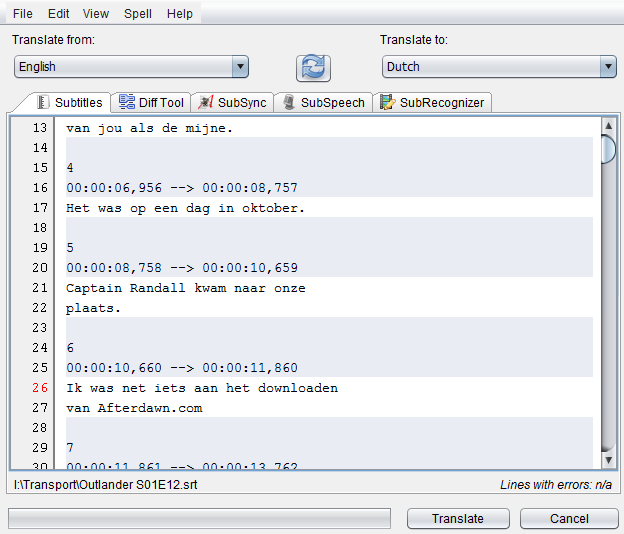The image size is (624, 534).
Task: Click the SubRecognizer tab icon
Action: [387, 103]
